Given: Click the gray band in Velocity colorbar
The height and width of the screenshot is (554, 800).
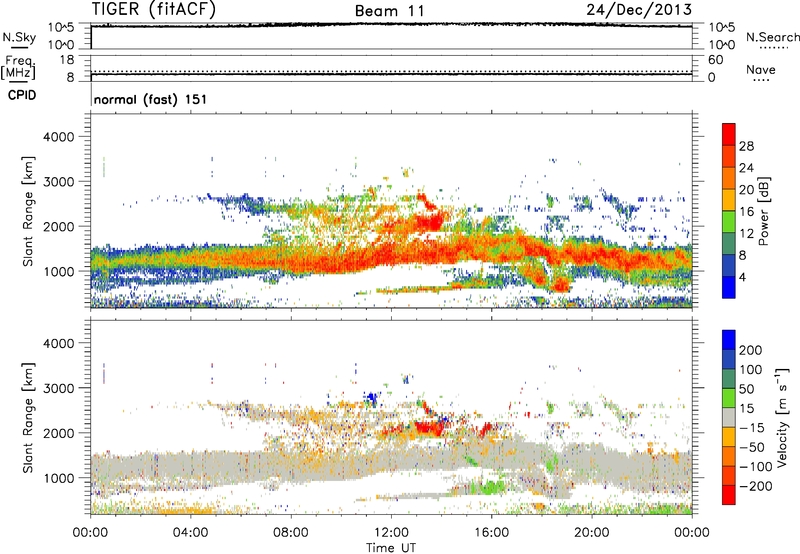Looking at the screenshot, I should [729, 417].
